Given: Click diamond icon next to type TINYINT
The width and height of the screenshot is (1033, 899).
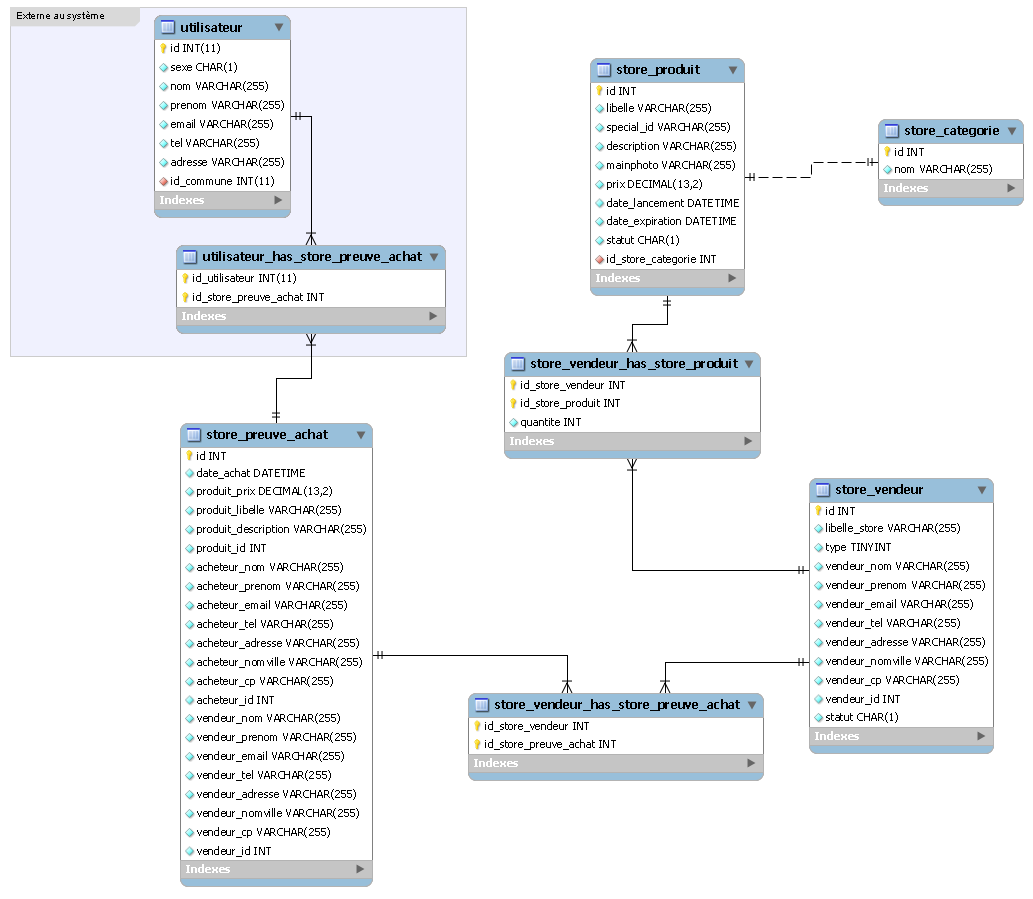Looking at the screenshot, I should pos(819,547).
